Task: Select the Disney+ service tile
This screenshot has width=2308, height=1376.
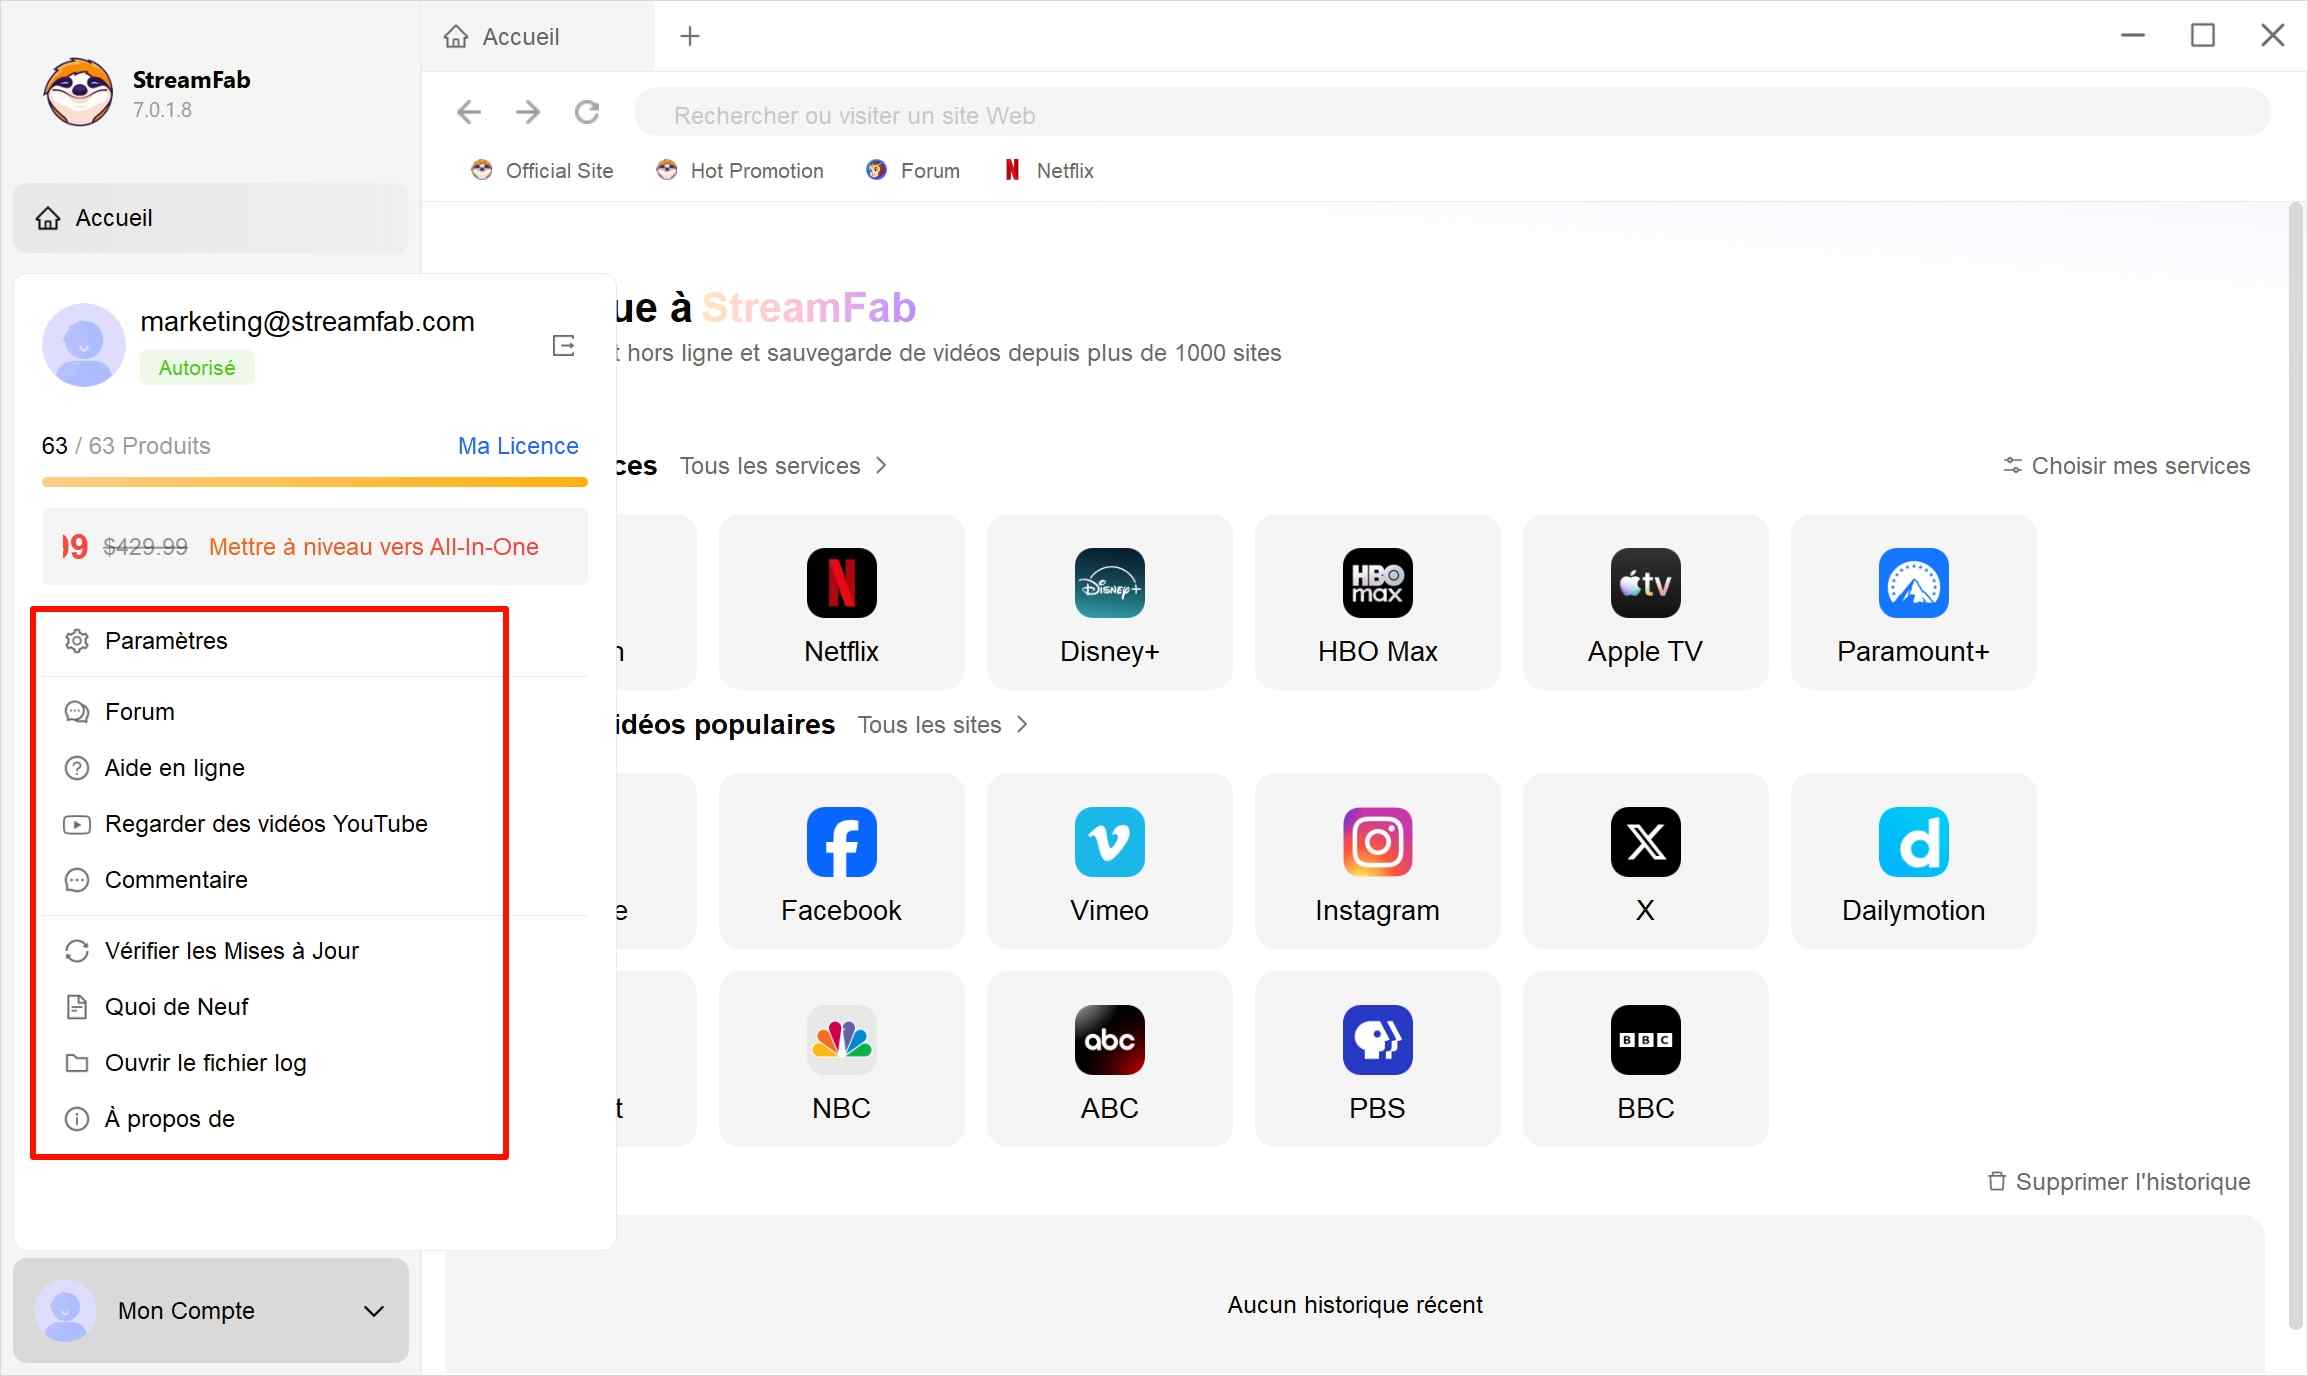Action: (1109, 600)
